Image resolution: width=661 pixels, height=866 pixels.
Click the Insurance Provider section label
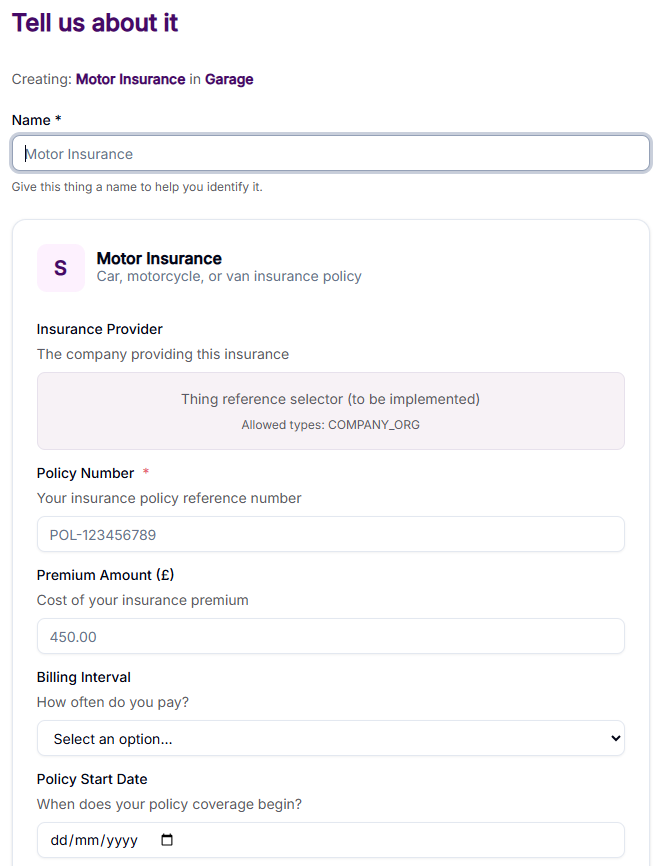pos(99,329)
